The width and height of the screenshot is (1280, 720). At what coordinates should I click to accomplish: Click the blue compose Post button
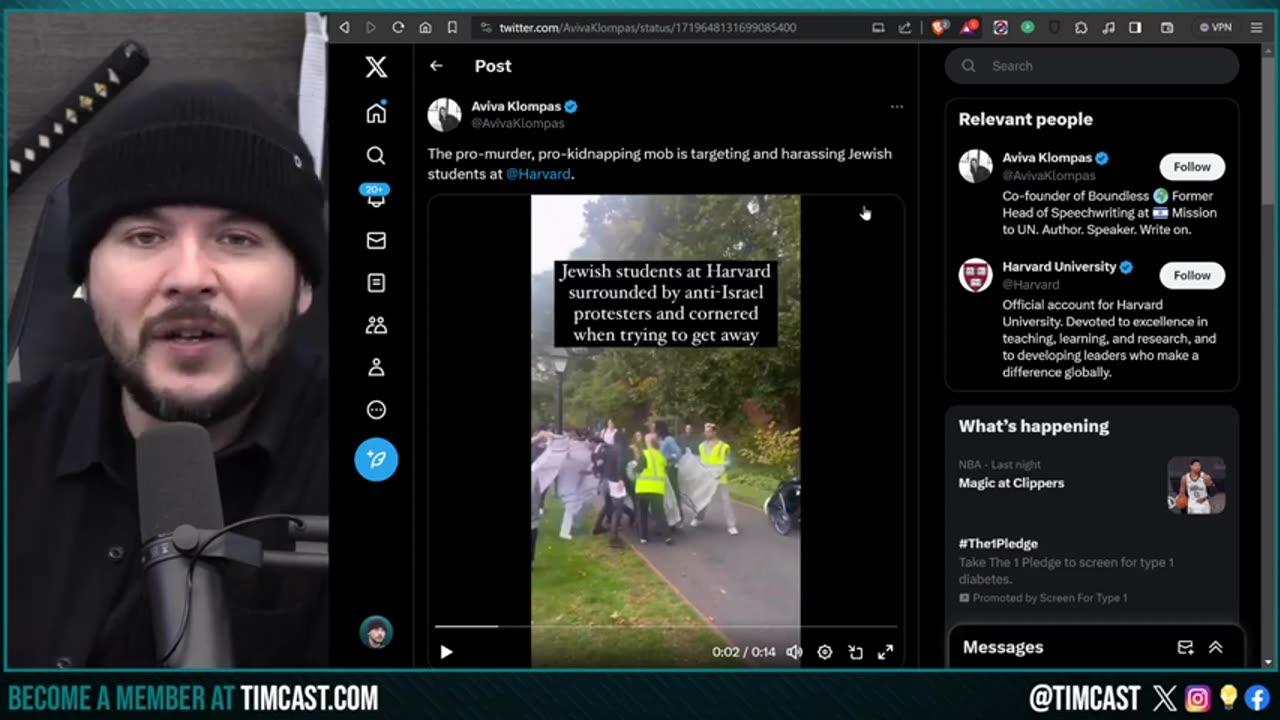(x=376, y=459)
